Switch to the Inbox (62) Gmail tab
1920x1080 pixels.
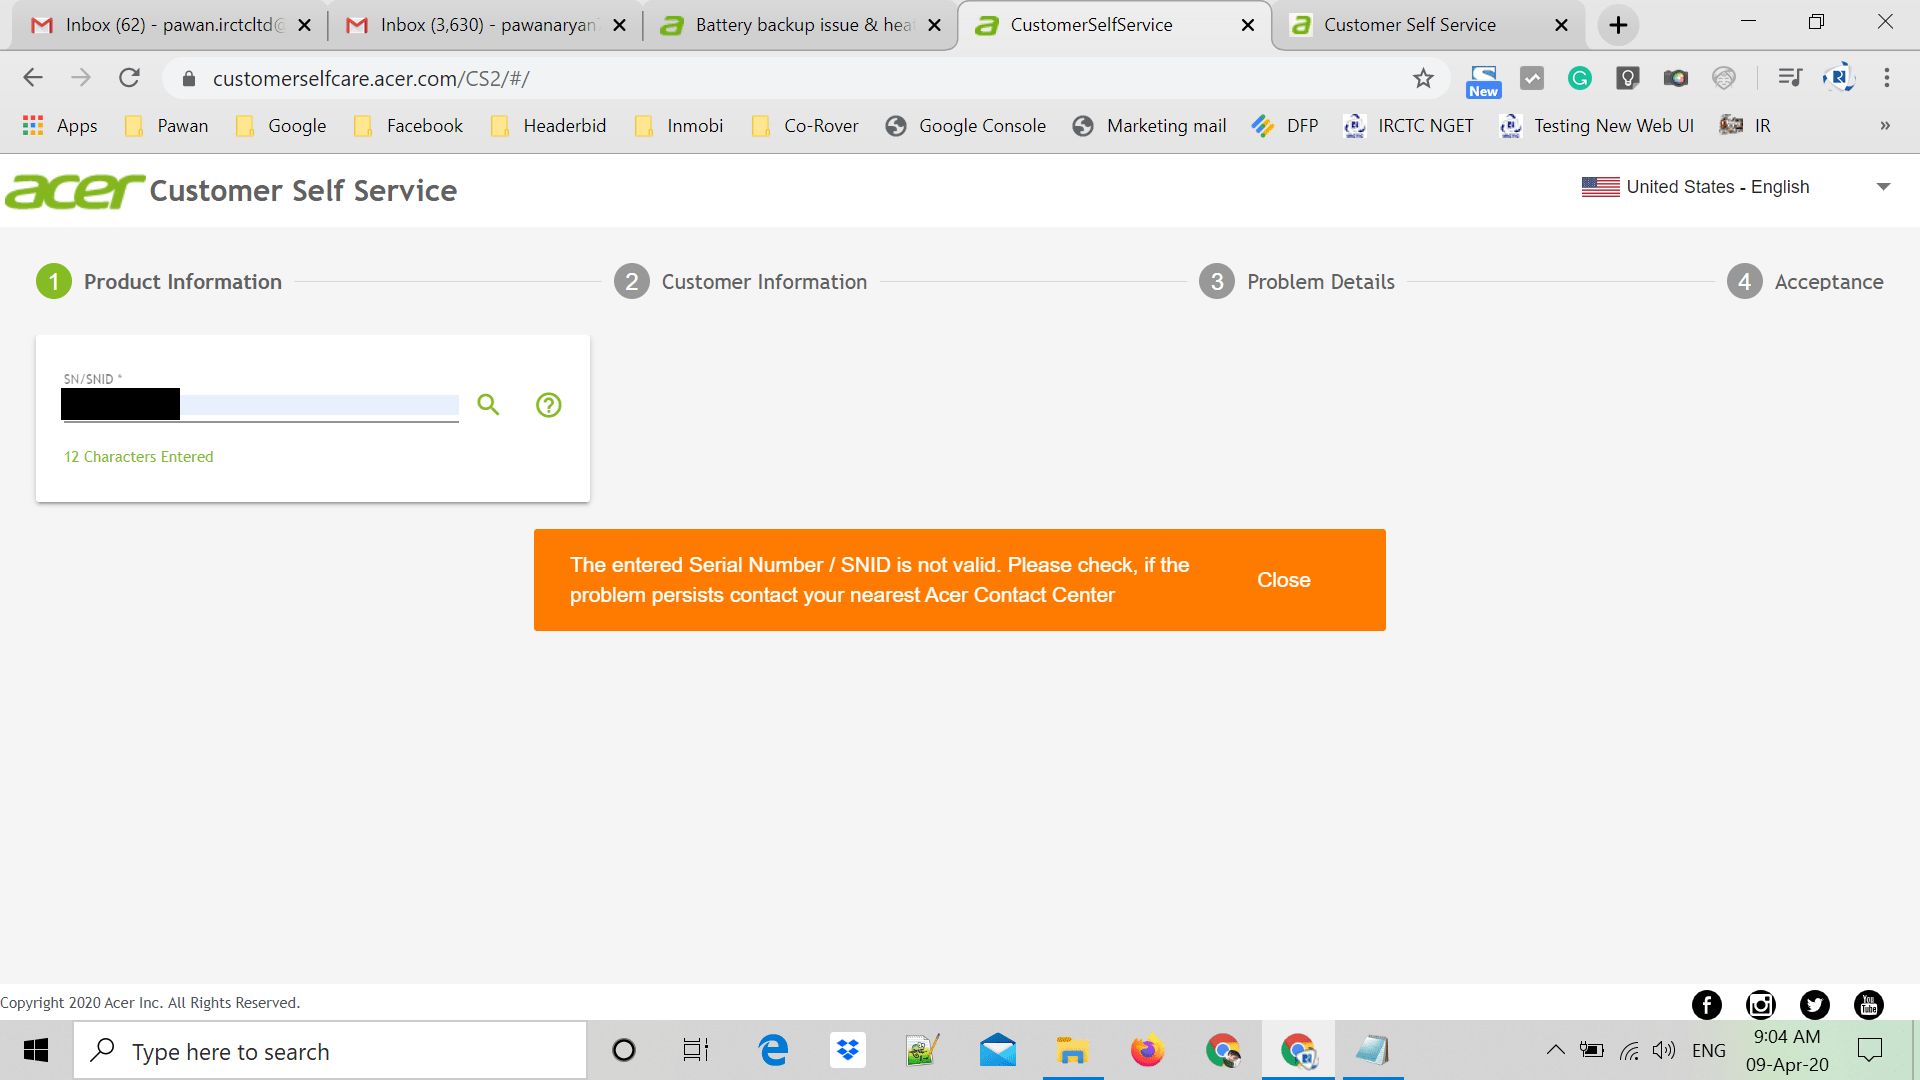pos(171,25)
